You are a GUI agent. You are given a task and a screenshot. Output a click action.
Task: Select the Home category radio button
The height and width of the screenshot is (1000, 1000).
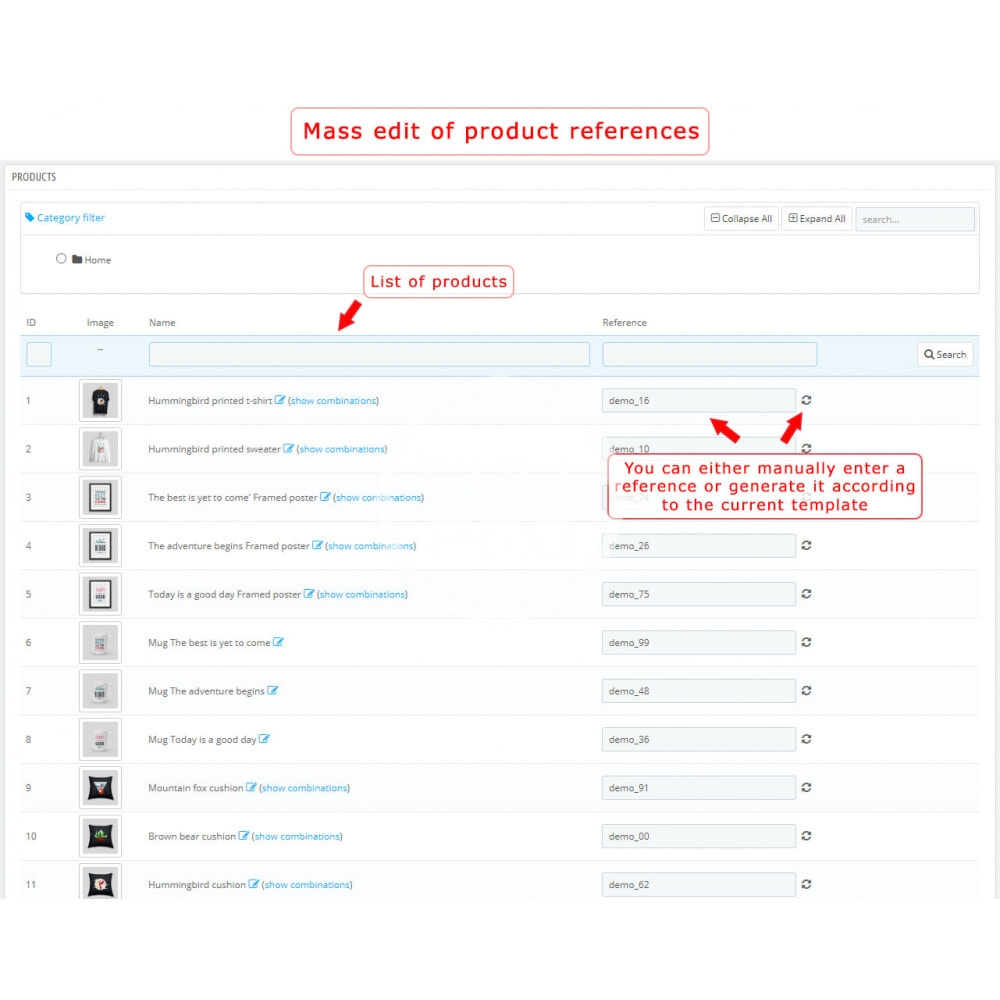61,259
